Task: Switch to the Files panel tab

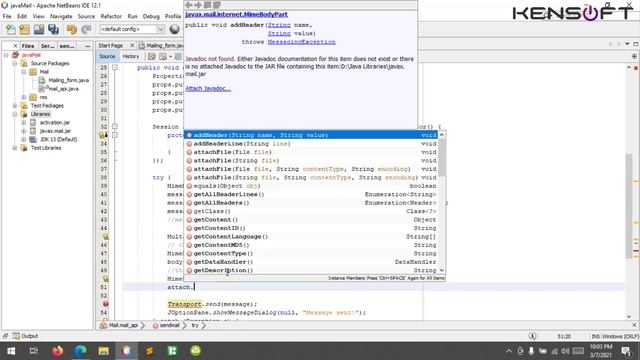Action: (28, 46)
